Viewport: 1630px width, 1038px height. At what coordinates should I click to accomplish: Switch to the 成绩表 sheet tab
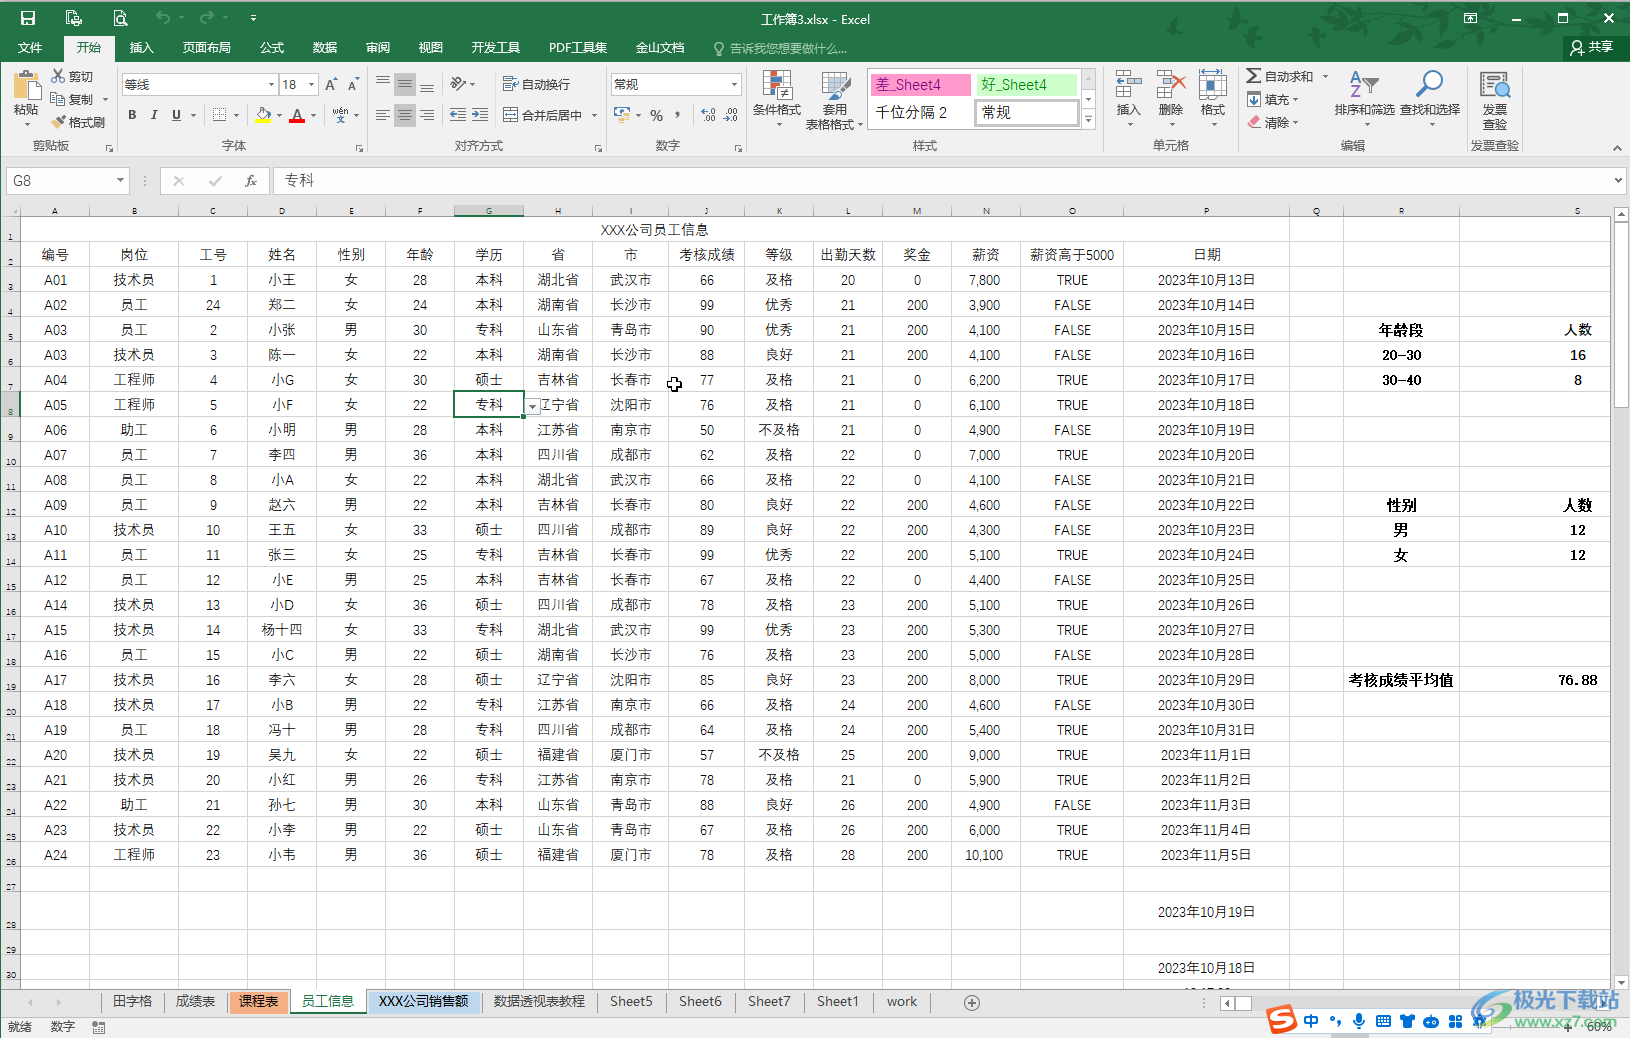pos(196,1001)
